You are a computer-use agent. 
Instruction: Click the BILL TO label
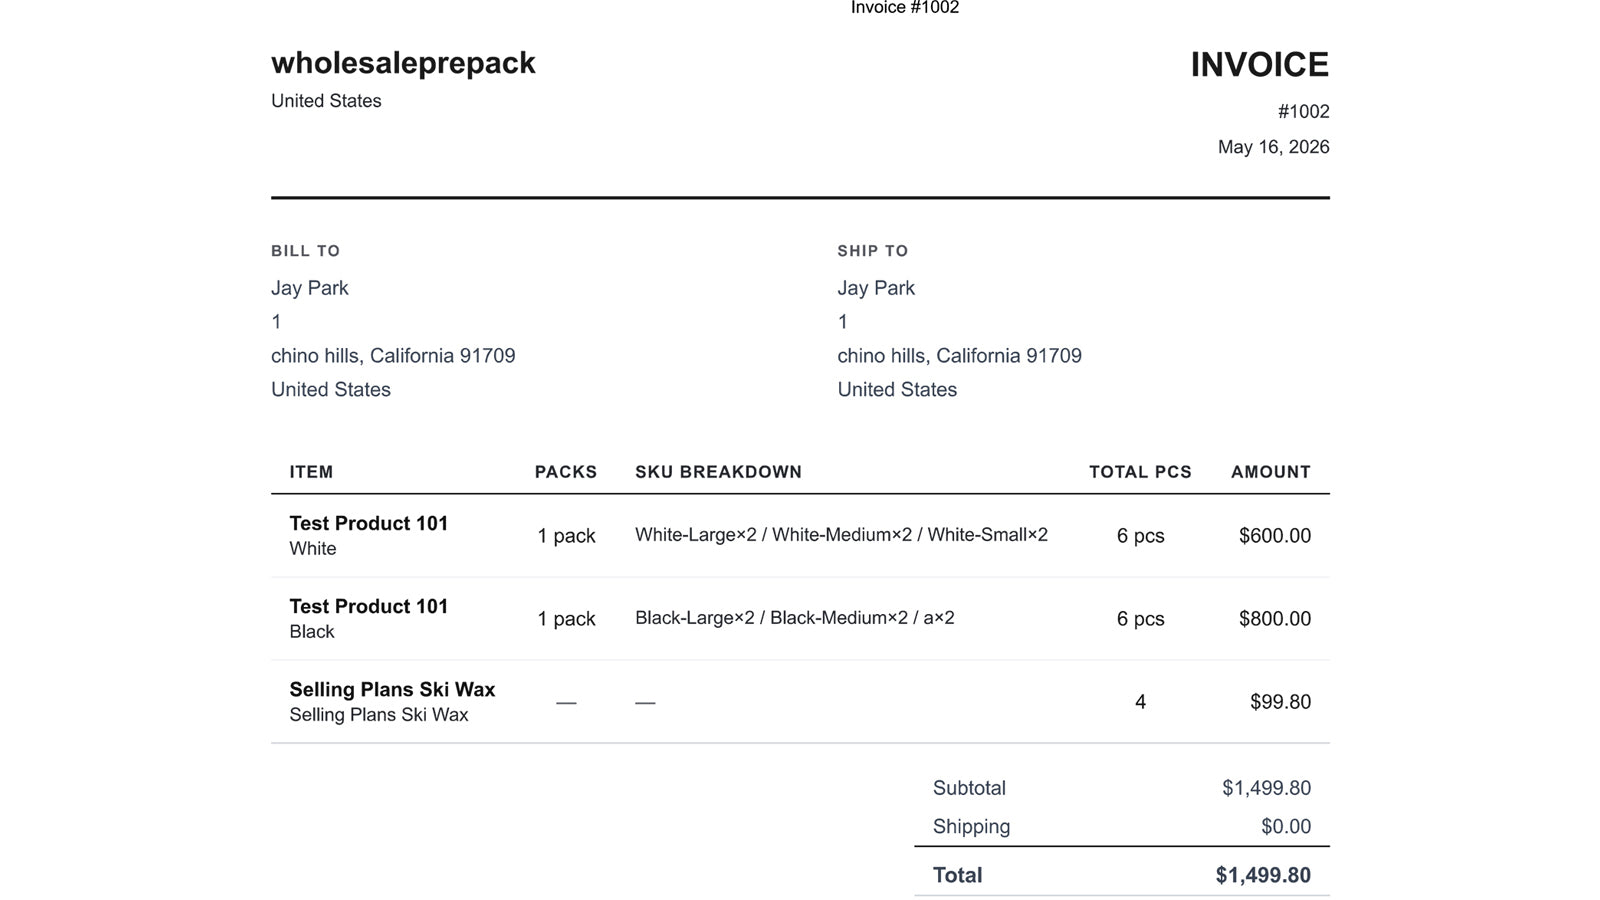pyautogui.click(x=305, y=251)
